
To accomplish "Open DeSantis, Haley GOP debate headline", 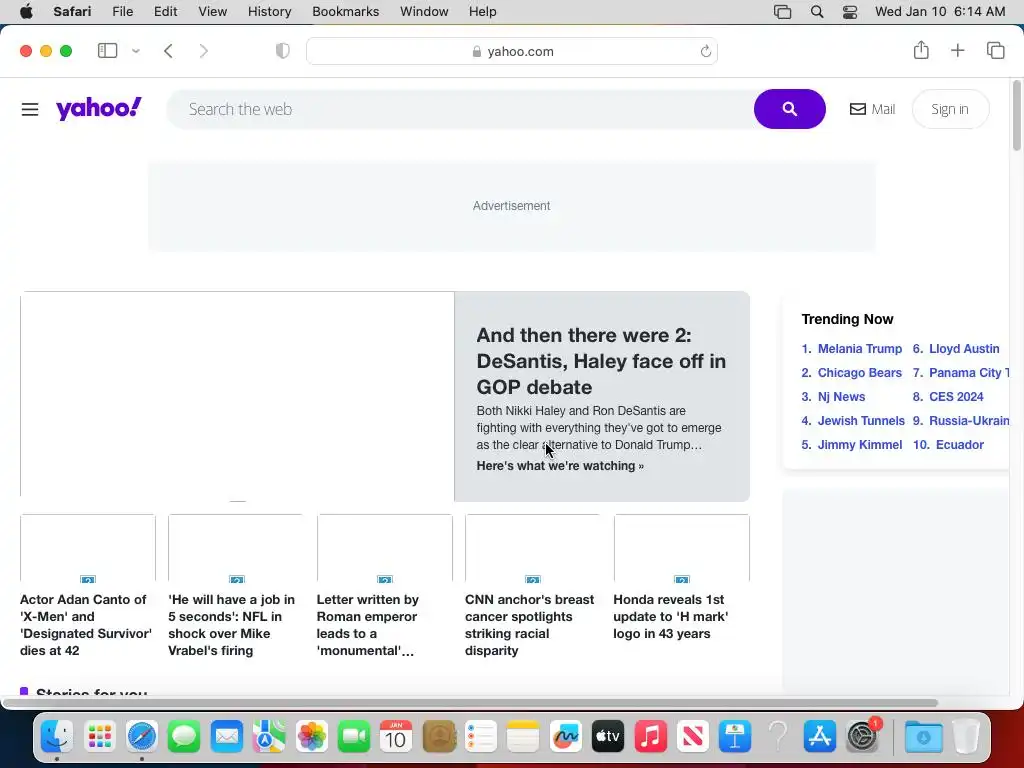I will coord(601,361).
